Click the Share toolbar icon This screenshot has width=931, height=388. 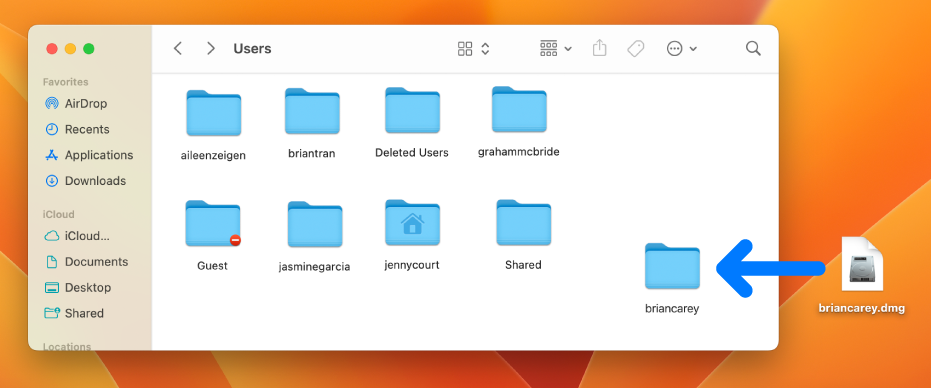[x=600, y=48]
